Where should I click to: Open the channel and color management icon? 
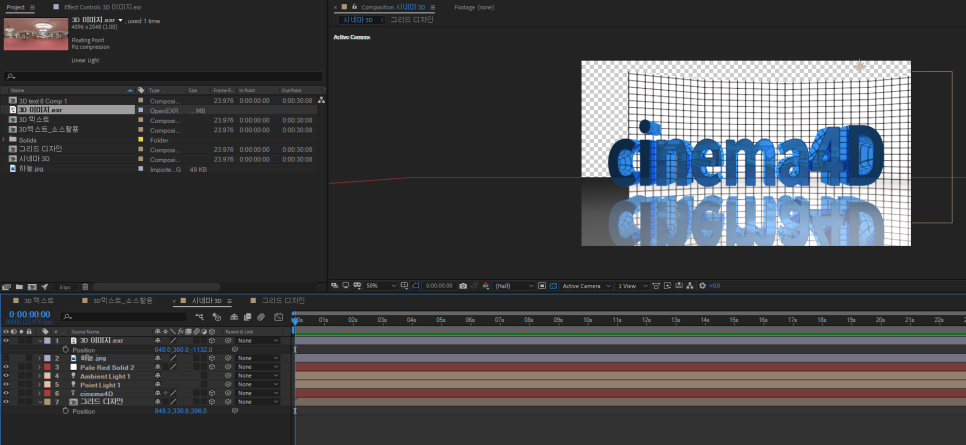[x=485, y=286]
